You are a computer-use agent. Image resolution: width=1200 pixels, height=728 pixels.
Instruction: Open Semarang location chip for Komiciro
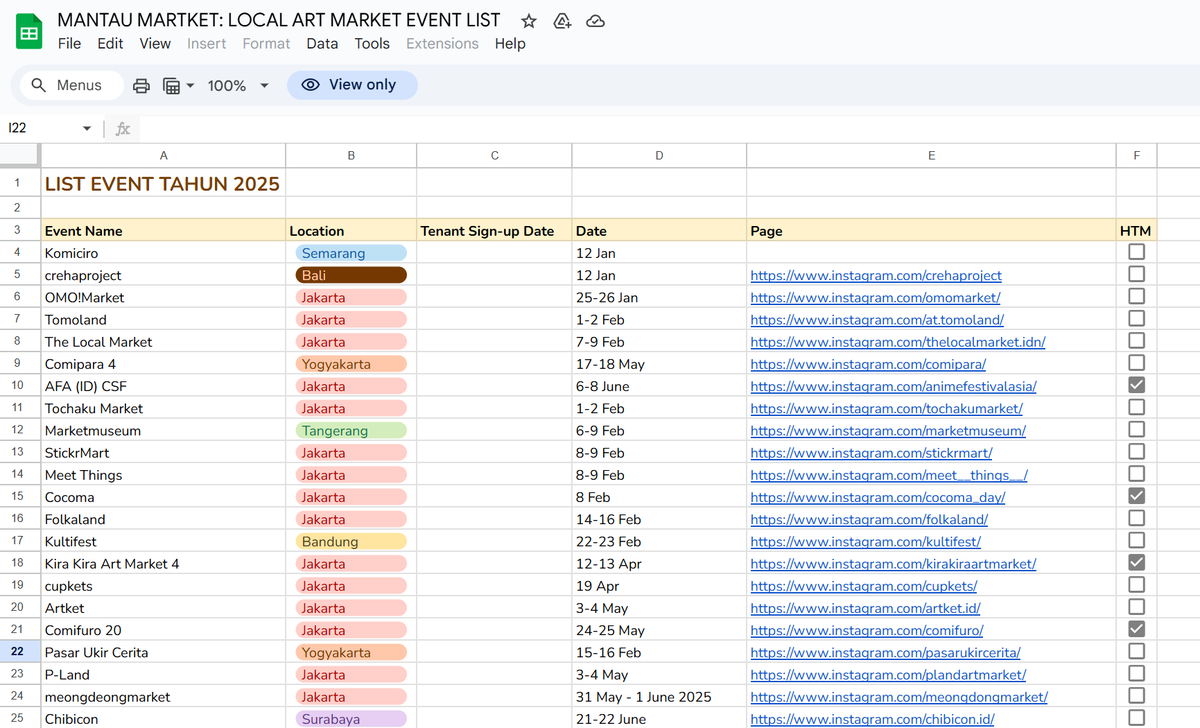351,253
